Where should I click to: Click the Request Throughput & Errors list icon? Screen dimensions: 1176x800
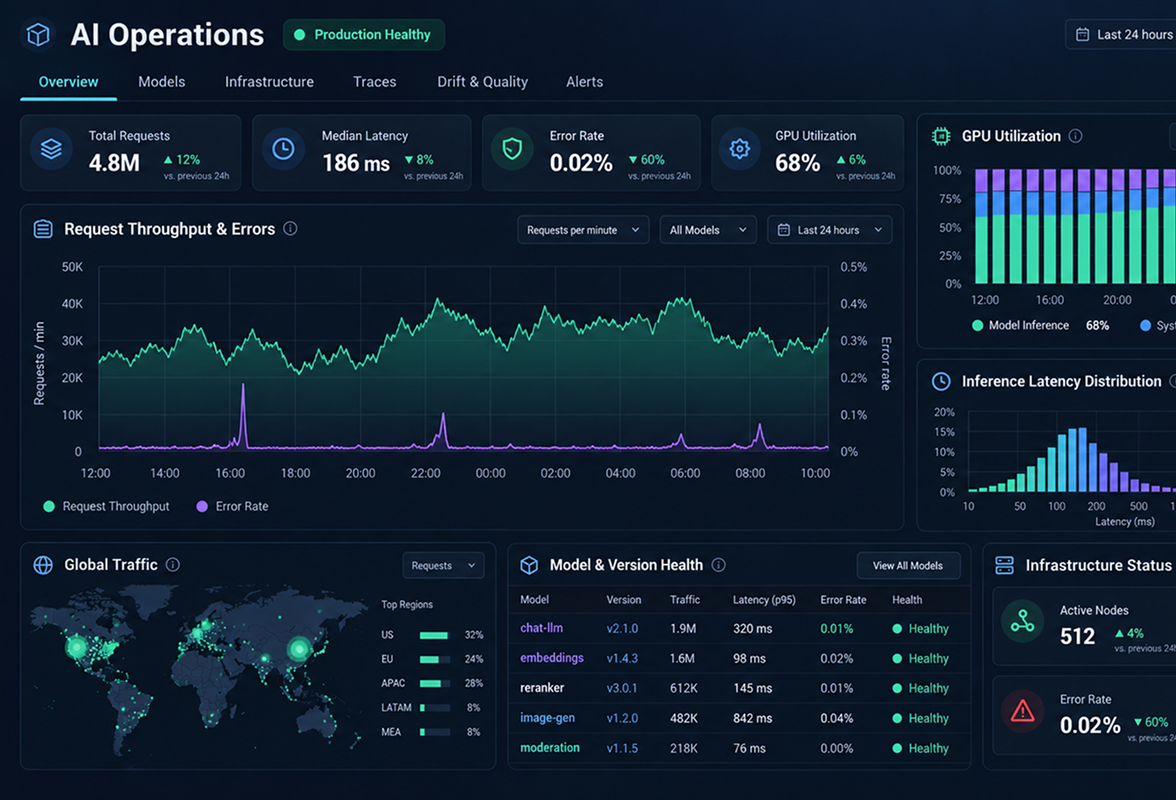(x=44, y=229)
